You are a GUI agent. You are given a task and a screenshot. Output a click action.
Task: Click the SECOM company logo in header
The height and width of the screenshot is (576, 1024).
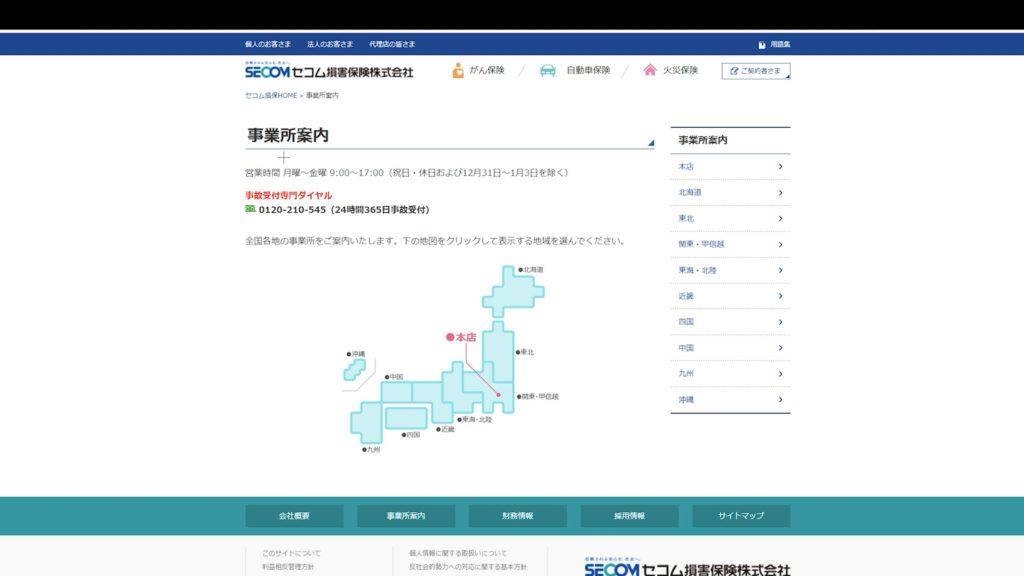328,71
